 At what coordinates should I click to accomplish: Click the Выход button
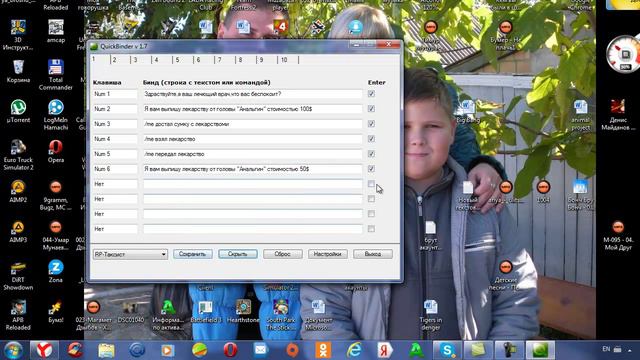tap(373, 254)
